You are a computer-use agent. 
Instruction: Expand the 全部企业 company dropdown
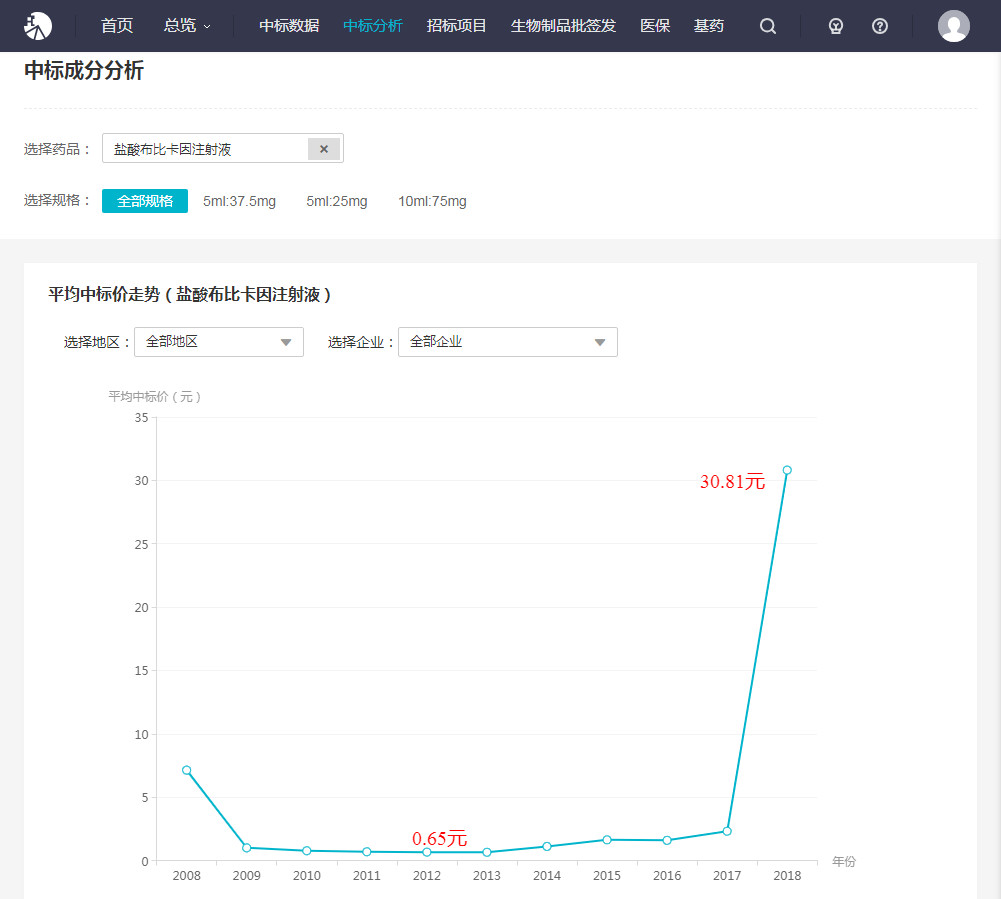[x=507, y=342]
